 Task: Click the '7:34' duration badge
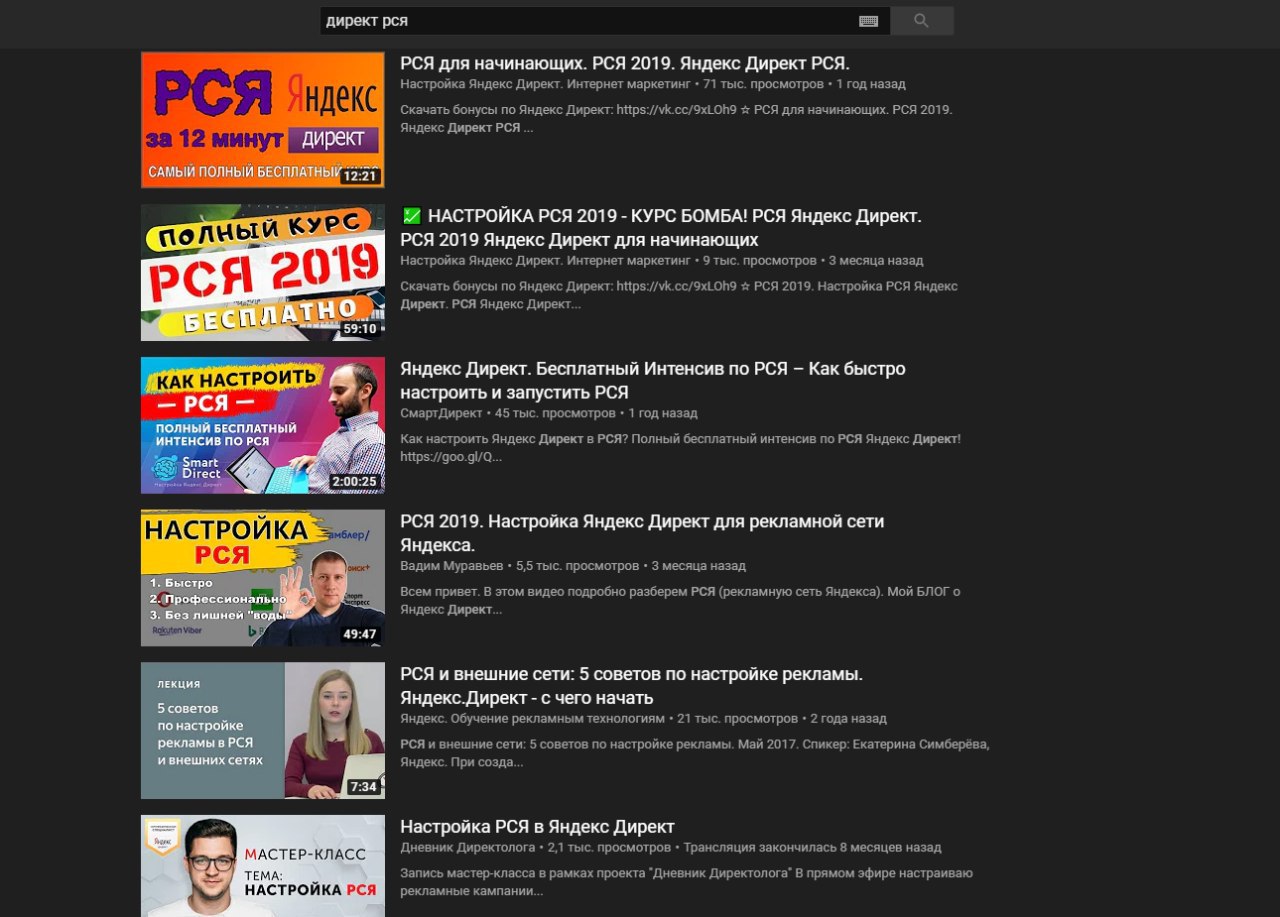(x=363, y=787)
